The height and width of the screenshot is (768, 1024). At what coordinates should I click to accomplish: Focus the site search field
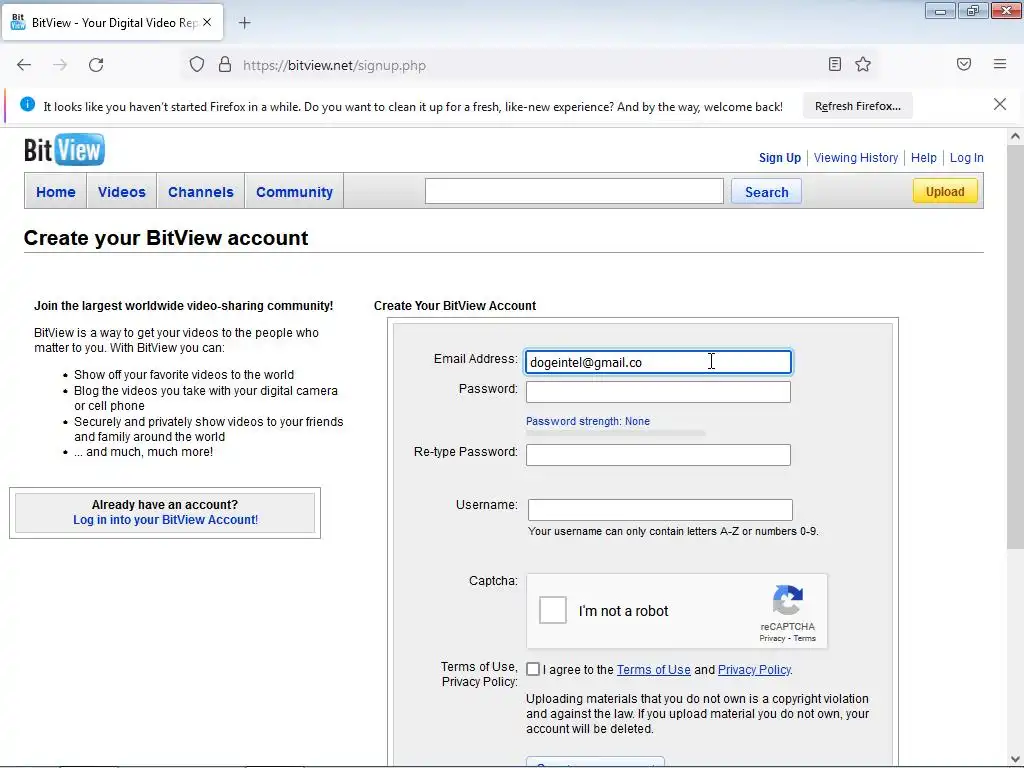pyautogui.click(x=574, y=191)
